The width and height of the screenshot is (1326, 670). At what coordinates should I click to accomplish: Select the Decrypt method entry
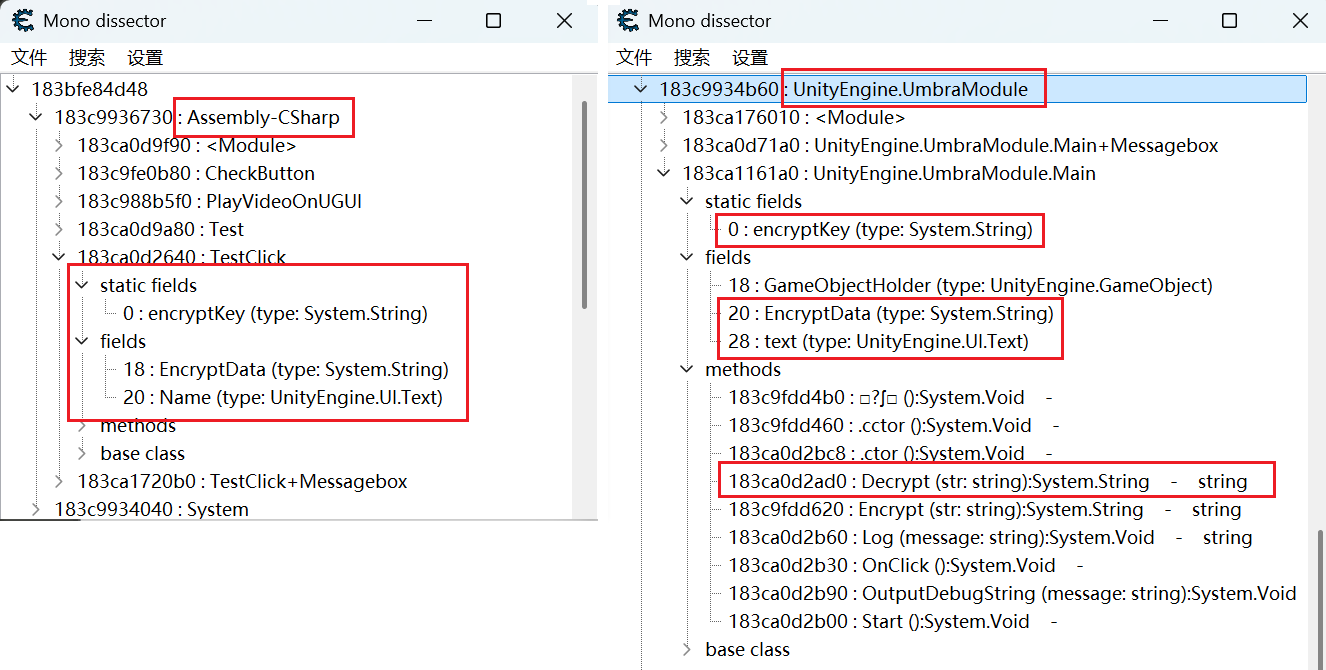pos(939,482)
